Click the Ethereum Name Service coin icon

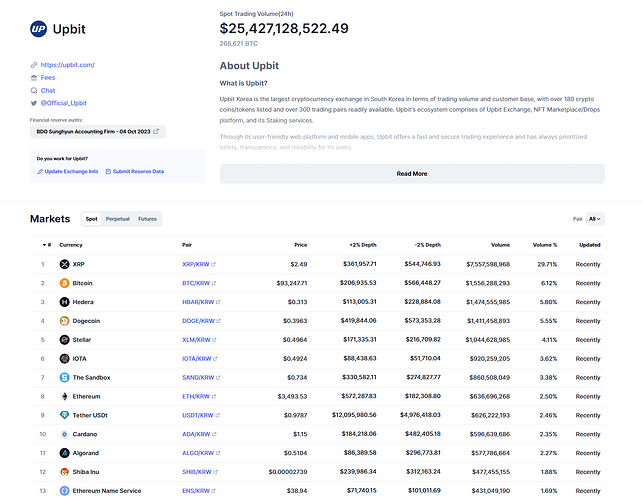64,491
